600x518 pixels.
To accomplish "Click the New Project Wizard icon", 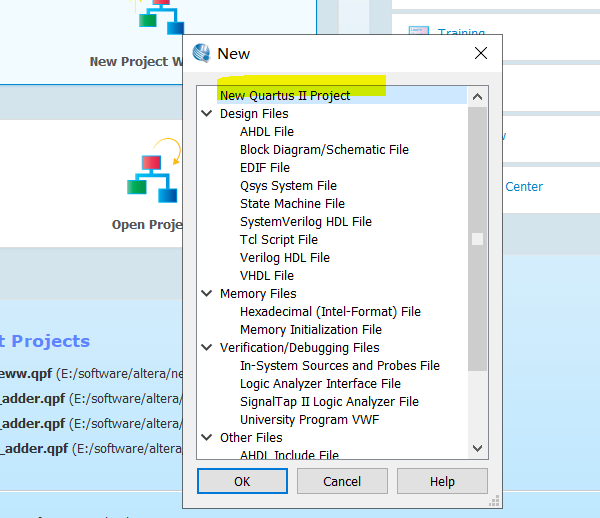I will click(161, 17).
